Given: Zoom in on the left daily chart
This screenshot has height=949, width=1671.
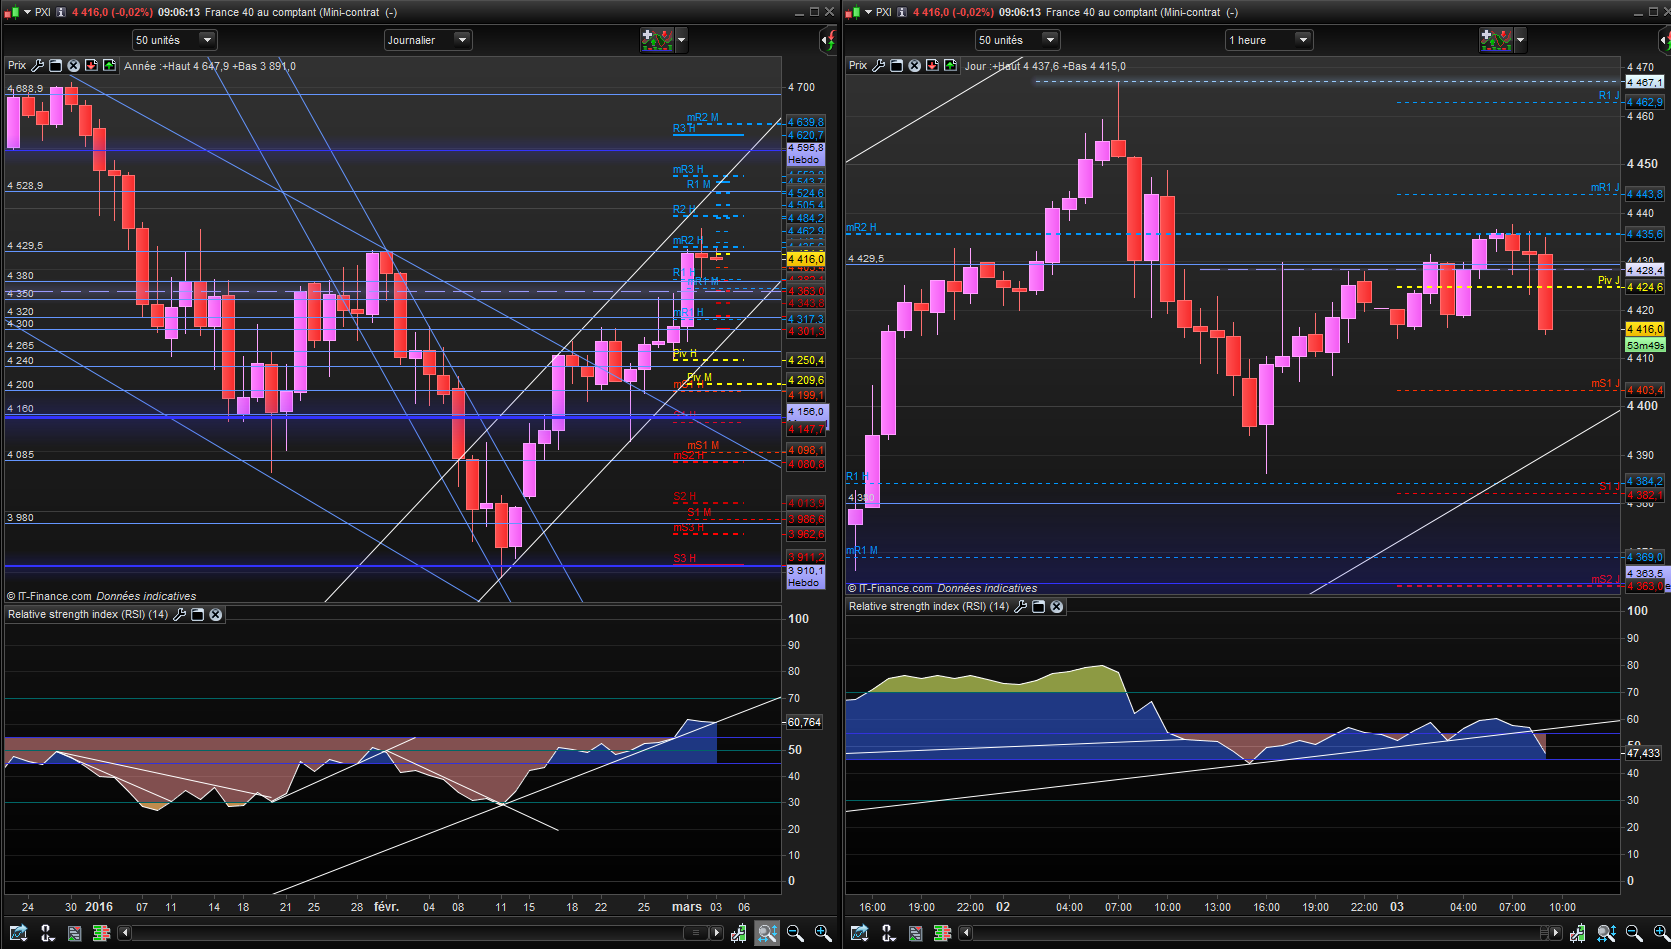Looking at the screenshot, I should point(823,933).
